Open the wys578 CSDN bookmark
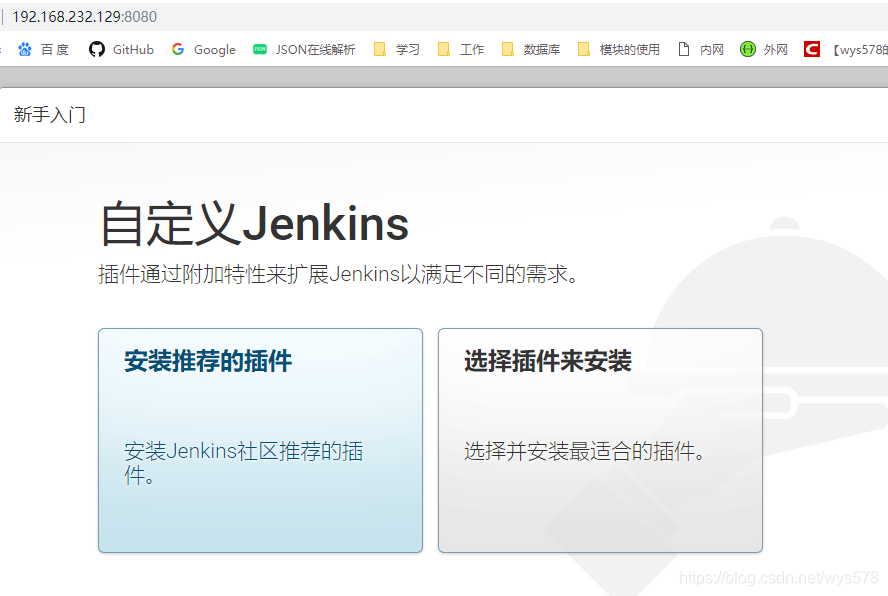Viewport: 888px width, 596px height. click(859, 50)
